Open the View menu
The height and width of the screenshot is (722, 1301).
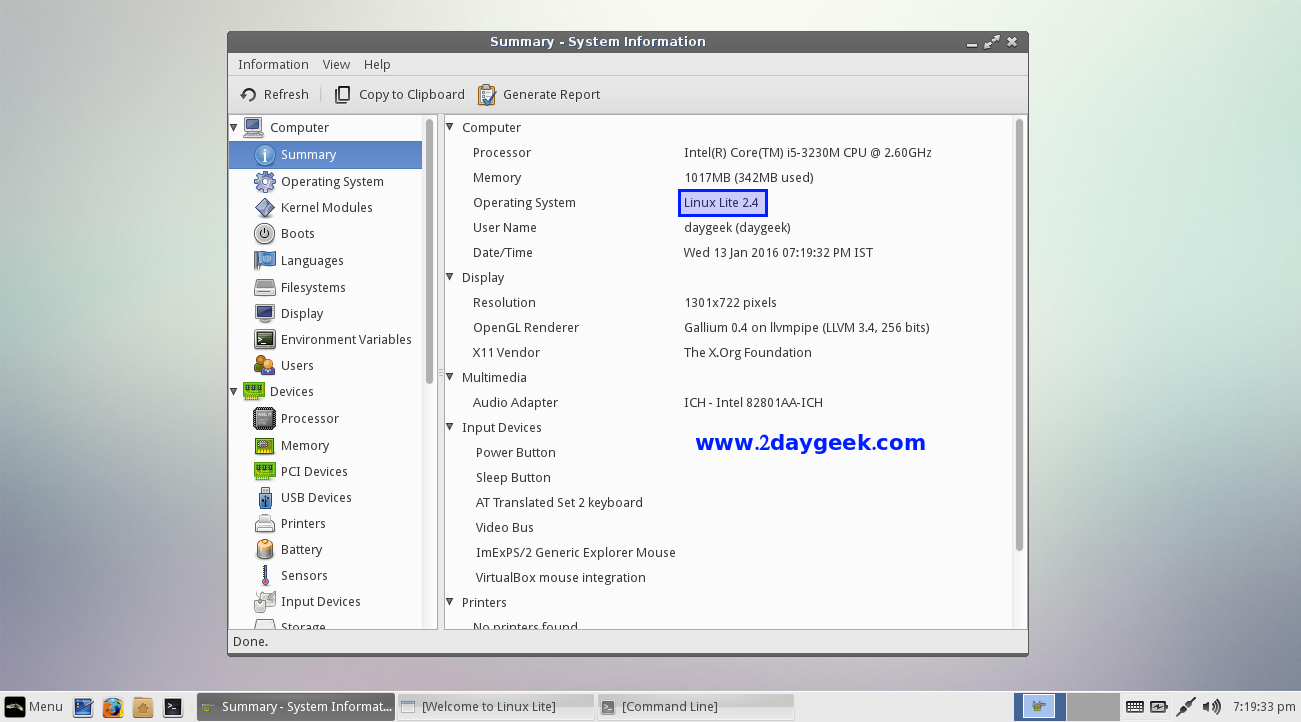tap(336, 65)
